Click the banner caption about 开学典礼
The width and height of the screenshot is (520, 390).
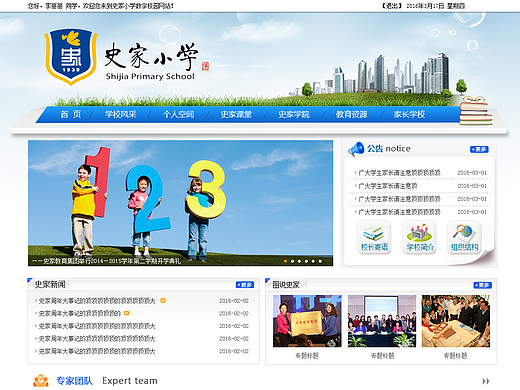pos(106,261)
